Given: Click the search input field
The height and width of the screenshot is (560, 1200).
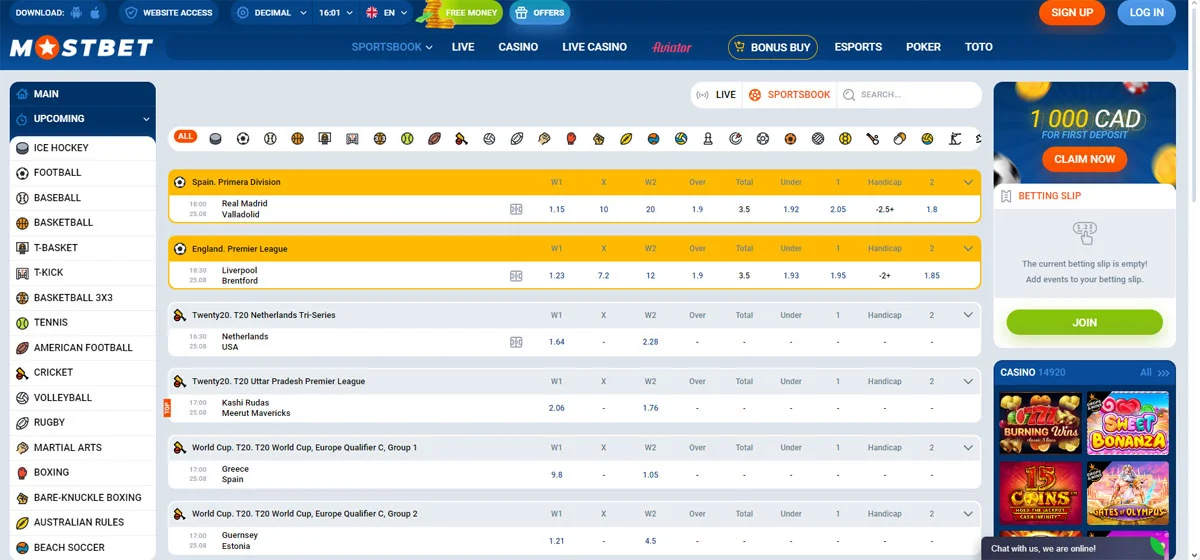Looking at the screenshot, I should [910, 95].
